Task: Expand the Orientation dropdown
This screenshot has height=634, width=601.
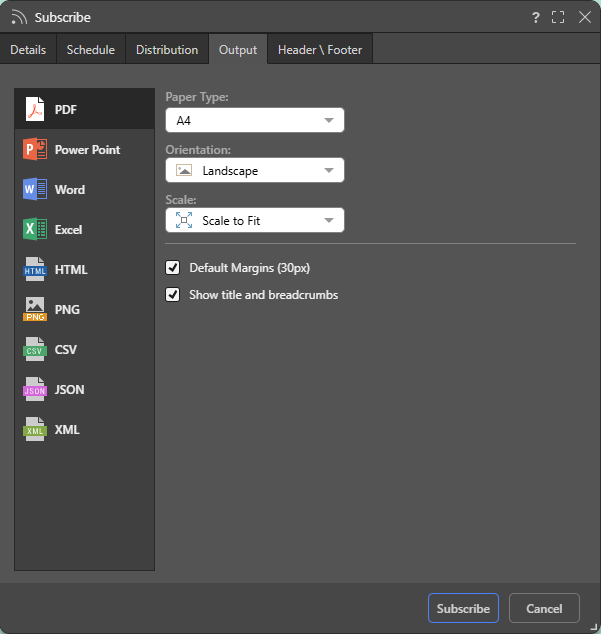Action: pos(254,170)
